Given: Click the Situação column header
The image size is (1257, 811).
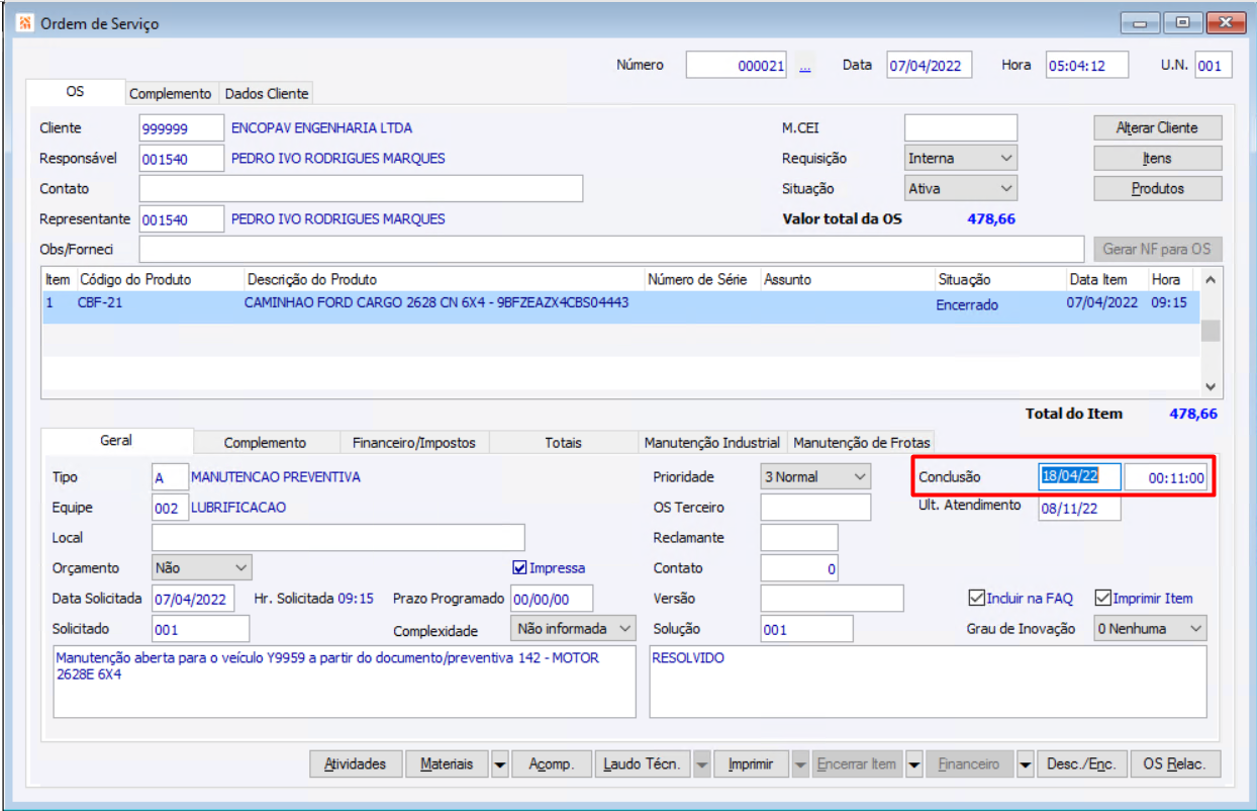Looking at the screenshot, I should (x=999, y=280).
